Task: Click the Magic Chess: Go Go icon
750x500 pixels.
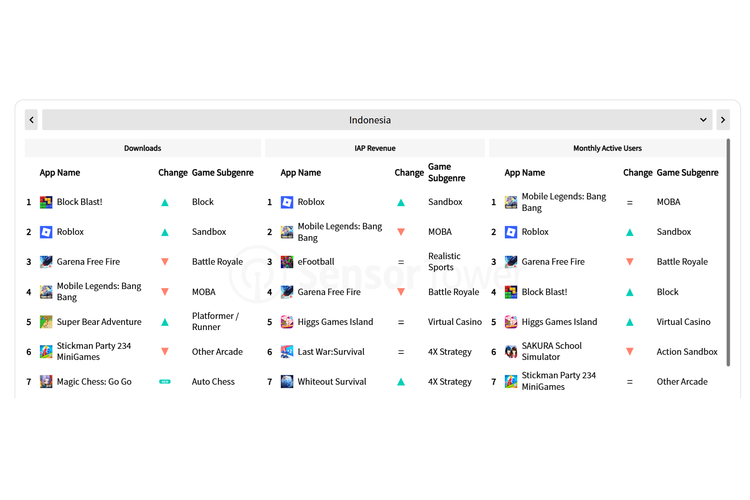Action: point(46,382)
